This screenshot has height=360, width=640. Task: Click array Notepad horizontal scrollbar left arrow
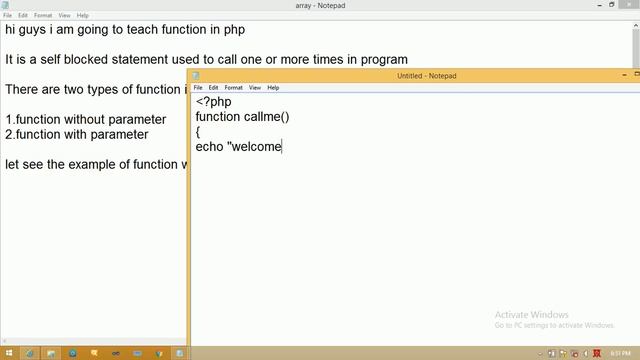[4, 341]
